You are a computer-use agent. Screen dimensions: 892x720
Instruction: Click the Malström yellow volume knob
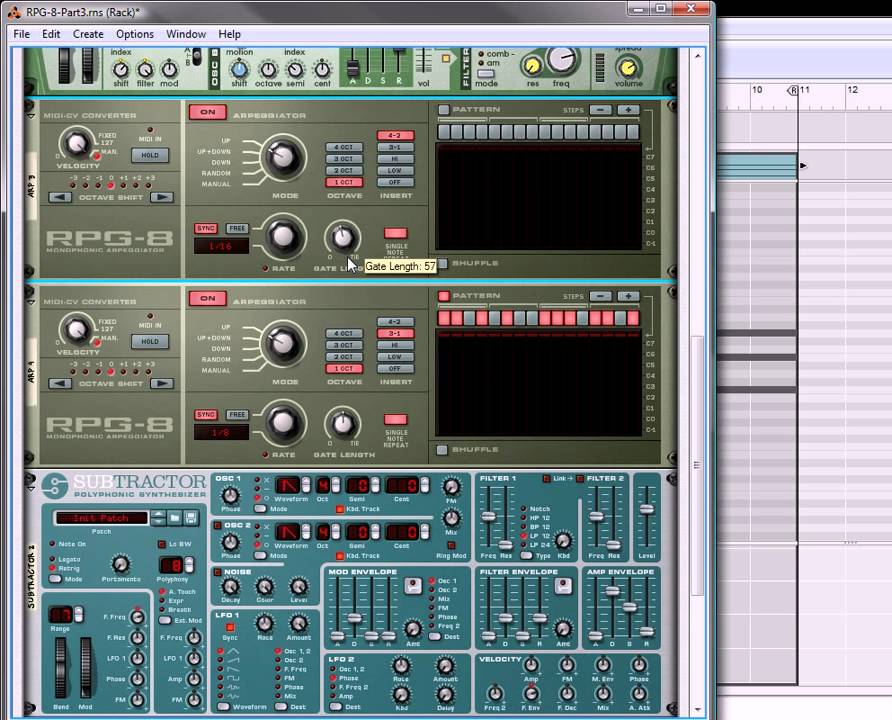[627, 68]
